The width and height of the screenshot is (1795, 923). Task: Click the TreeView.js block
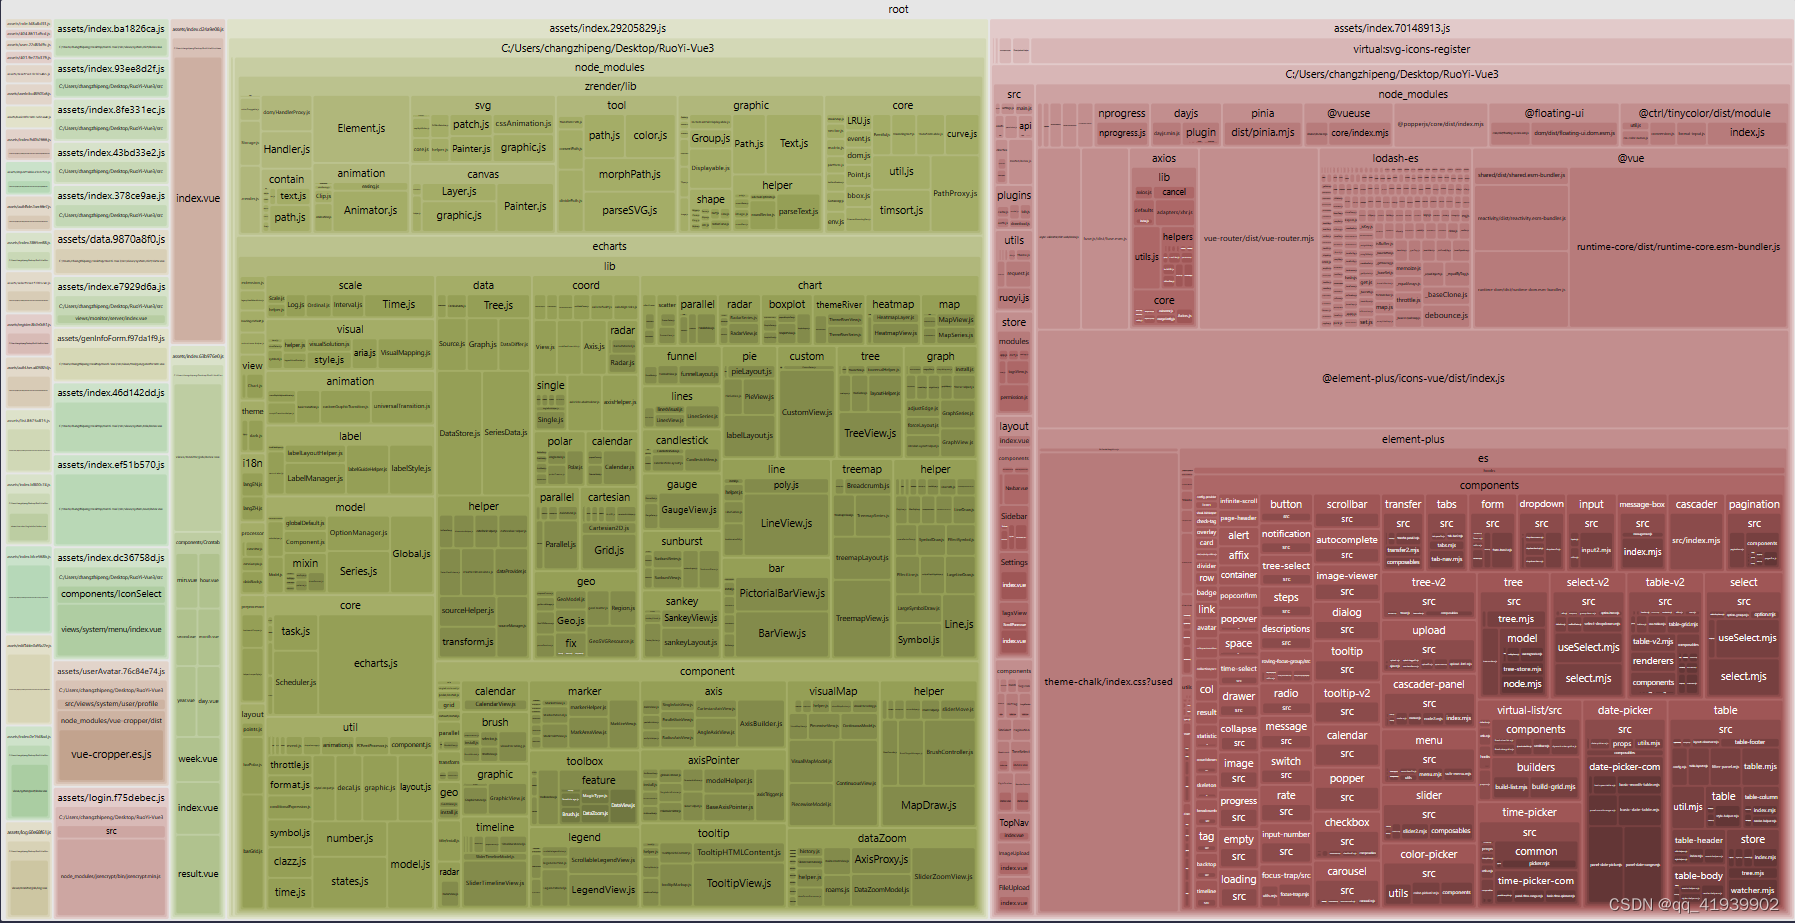pos(870,433)
